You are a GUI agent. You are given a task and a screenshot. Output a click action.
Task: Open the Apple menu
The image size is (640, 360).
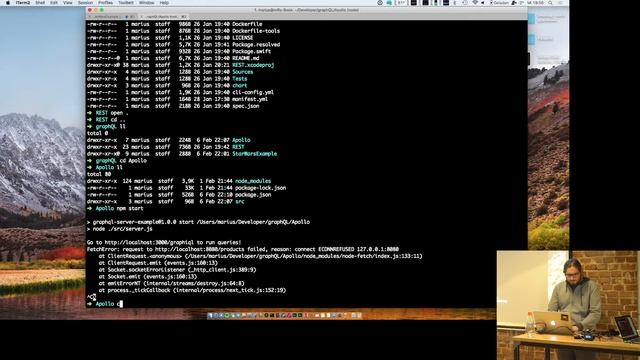point(7,2)
